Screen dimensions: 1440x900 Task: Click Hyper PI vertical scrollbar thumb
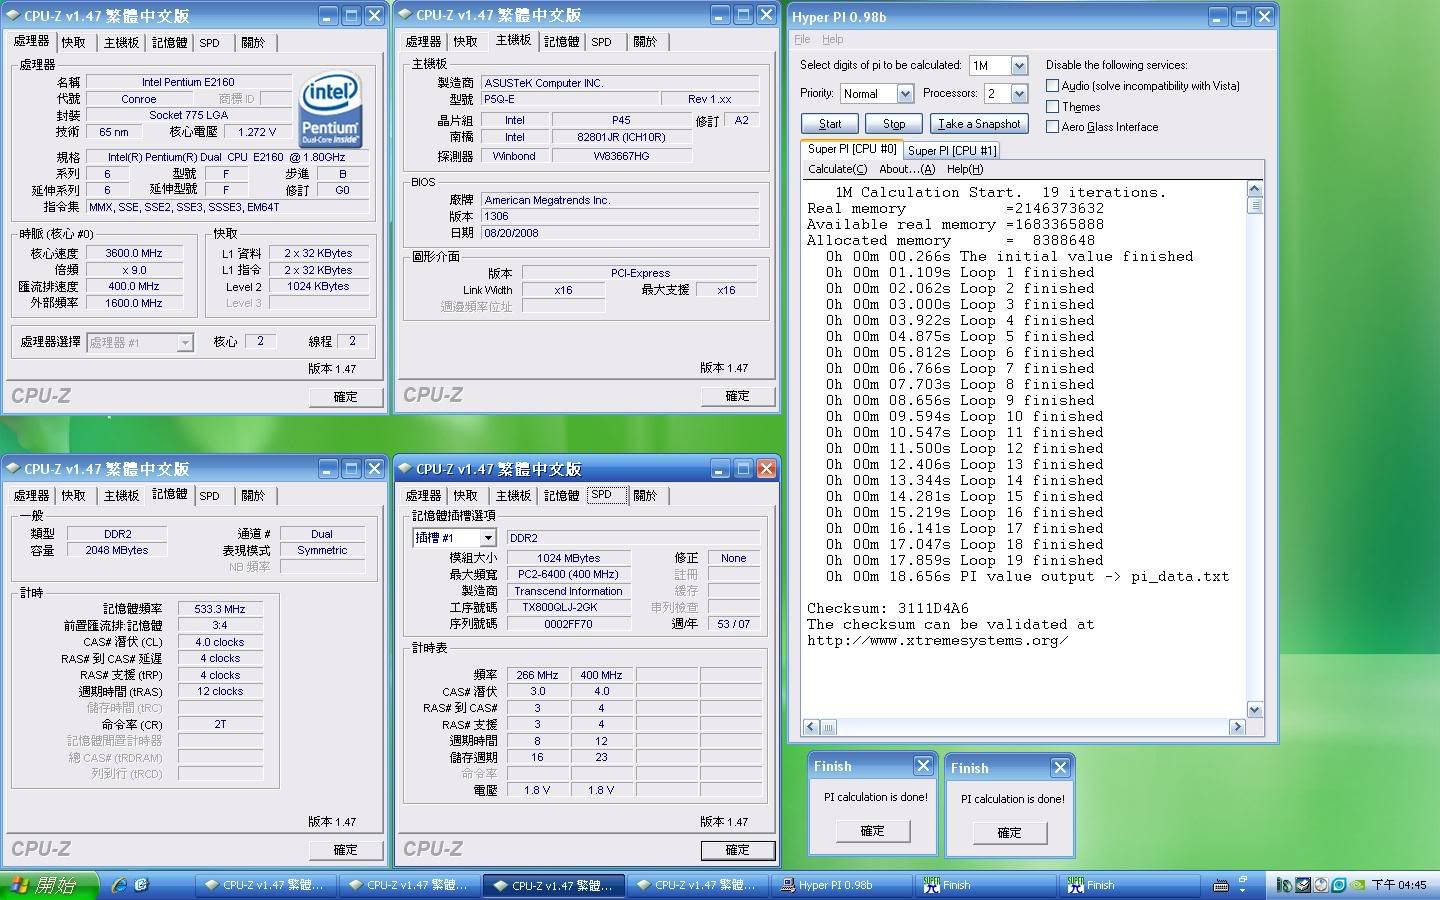[x=1254, y=206]
